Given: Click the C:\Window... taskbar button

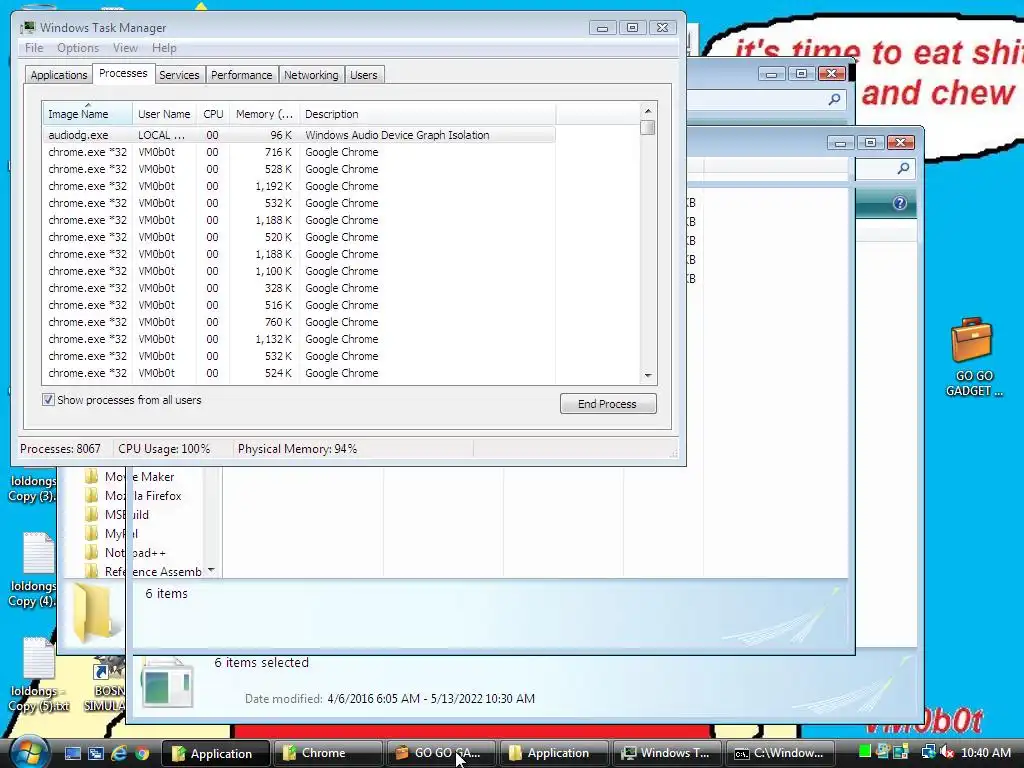Looking at the screenshot, I should click(x=780, y=753).
